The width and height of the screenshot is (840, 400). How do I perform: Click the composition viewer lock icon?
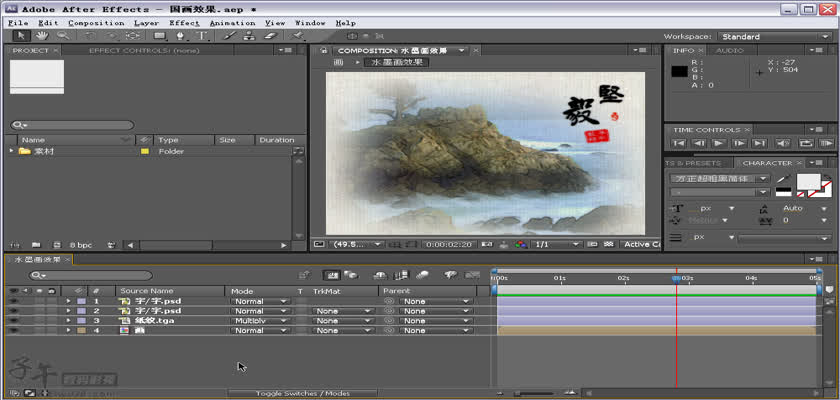323,50
